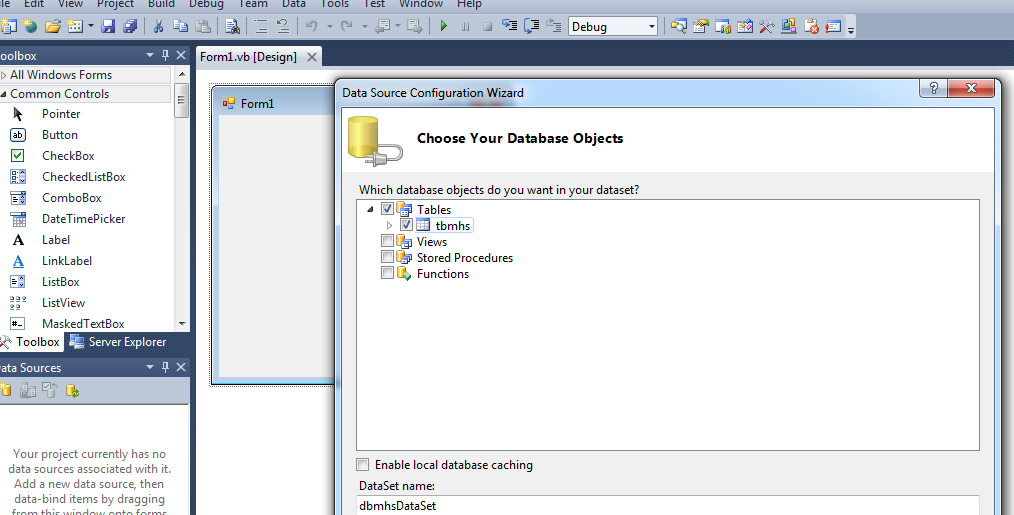This screenshot has width=1014, height=515.
Task: Open Solution Explorer via toolbar icon
Action: (x=678, y=27)
